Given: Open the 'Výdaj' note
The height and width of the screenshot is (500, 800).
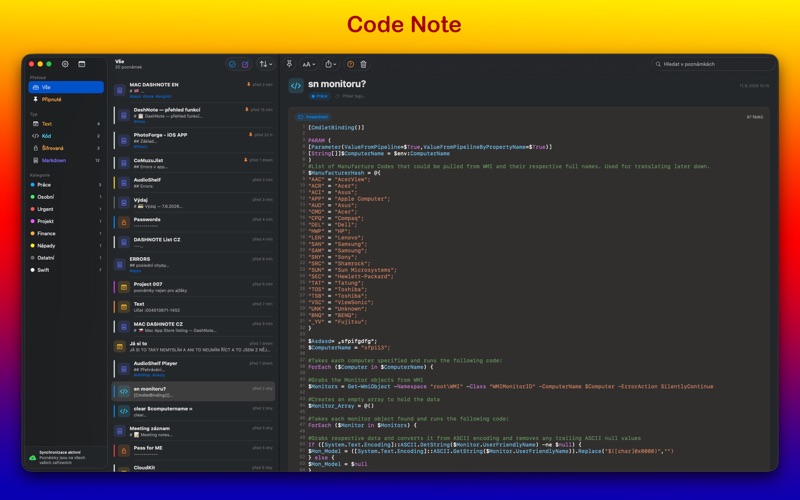Looking at the screenshot, I should [193, 203].
